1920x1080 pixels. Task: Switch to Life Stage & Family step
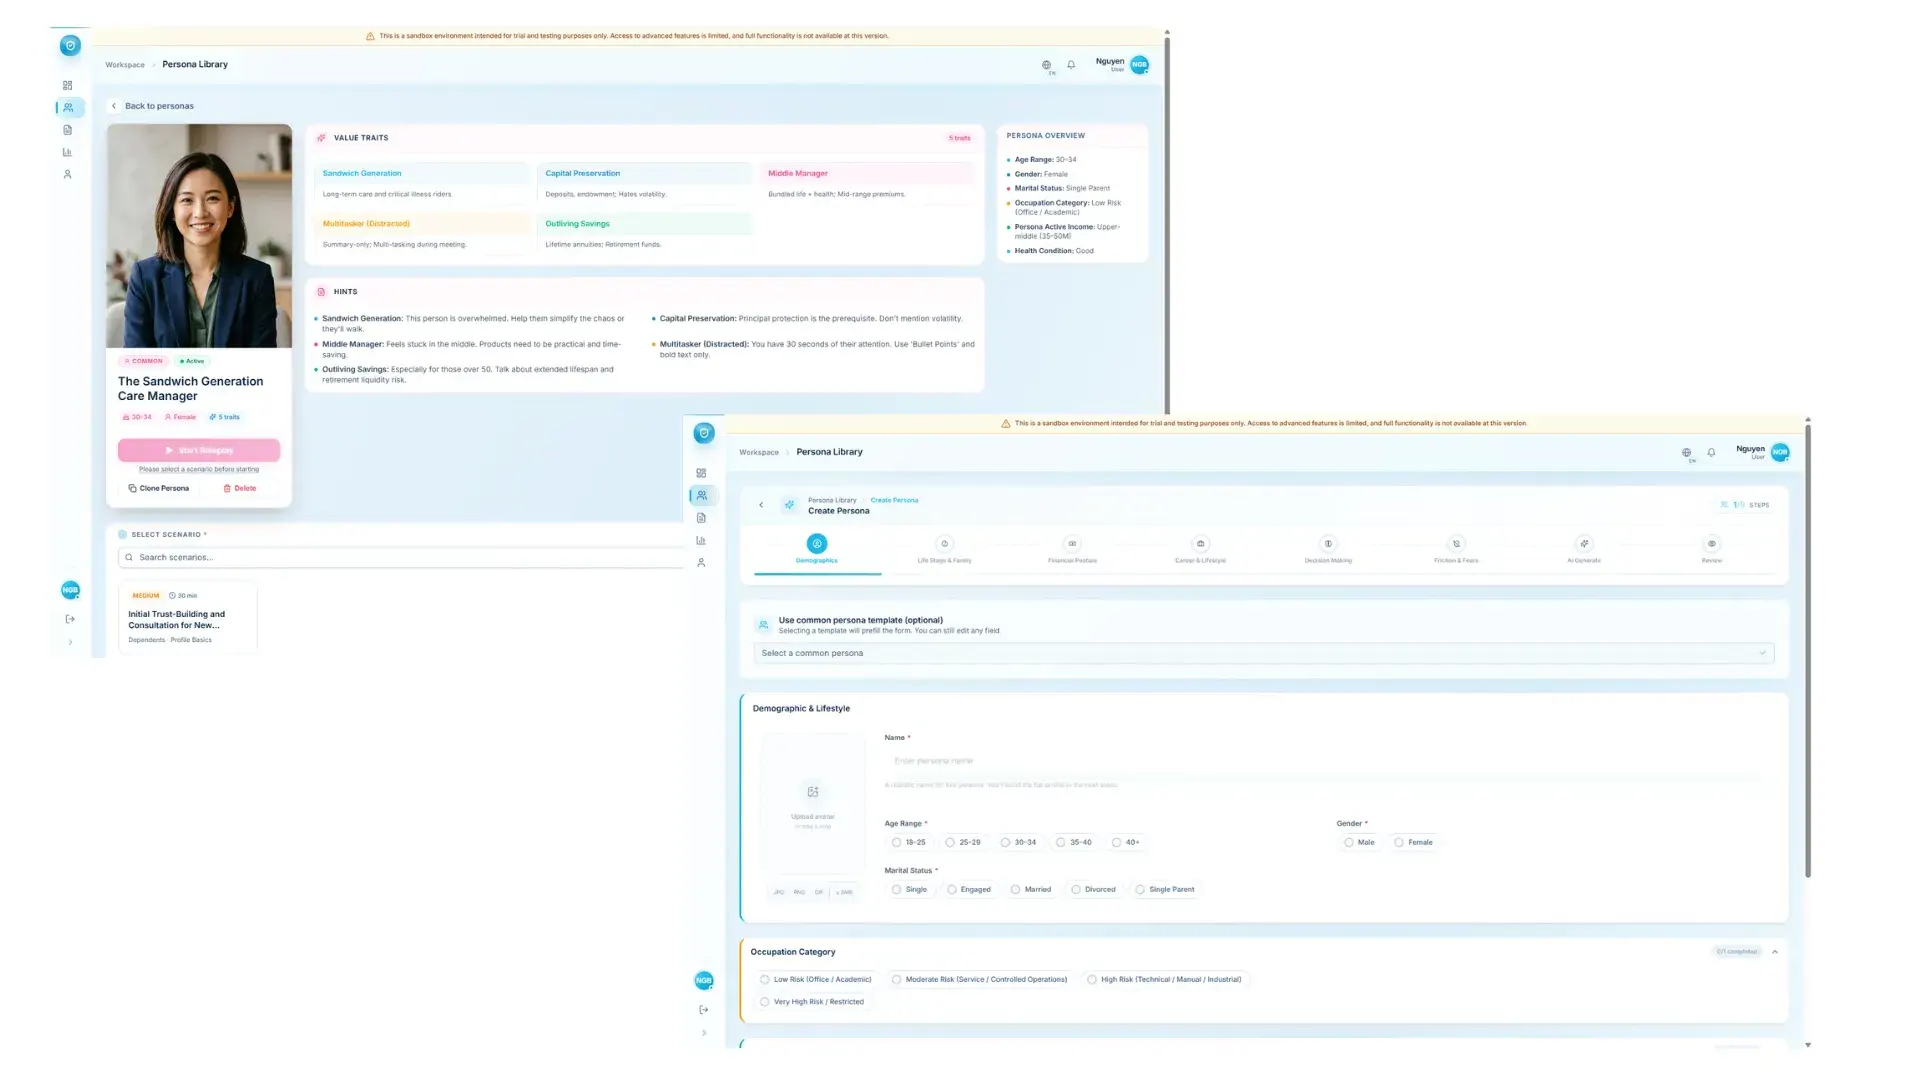tap(944, 550)
